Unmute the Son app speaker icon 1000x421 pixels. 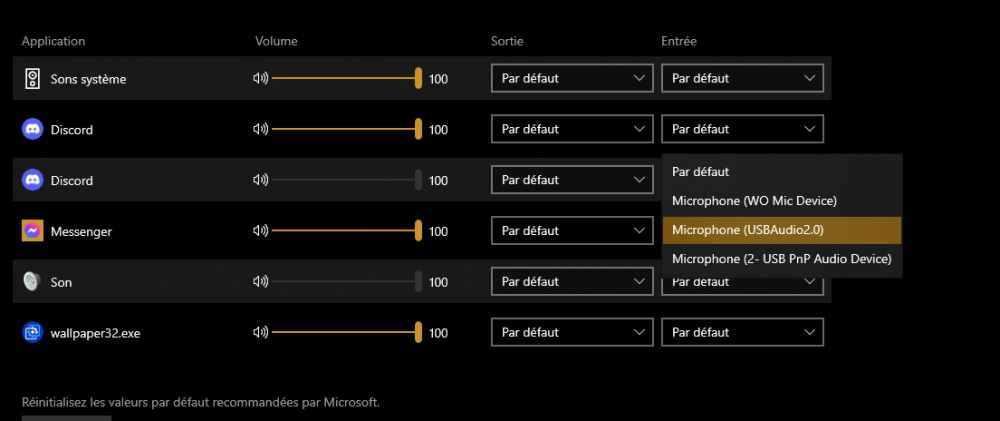(x=261, y=282)
